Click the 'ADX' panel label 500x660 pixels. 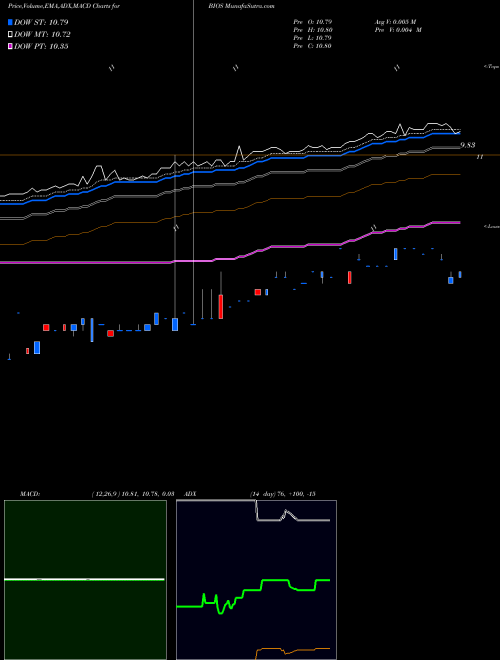[x=191, y=494]
